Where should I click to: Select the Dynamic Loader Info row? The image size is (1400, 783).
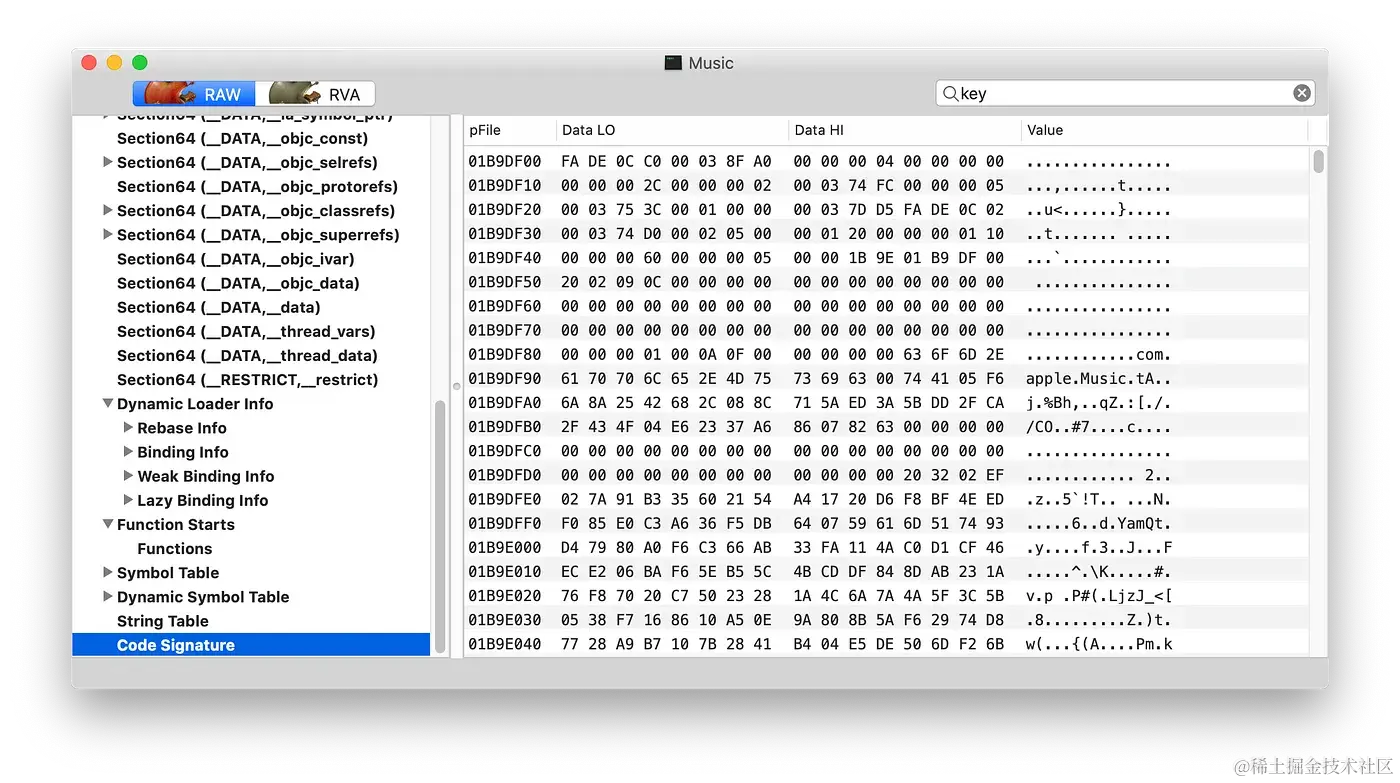(251, 404)
